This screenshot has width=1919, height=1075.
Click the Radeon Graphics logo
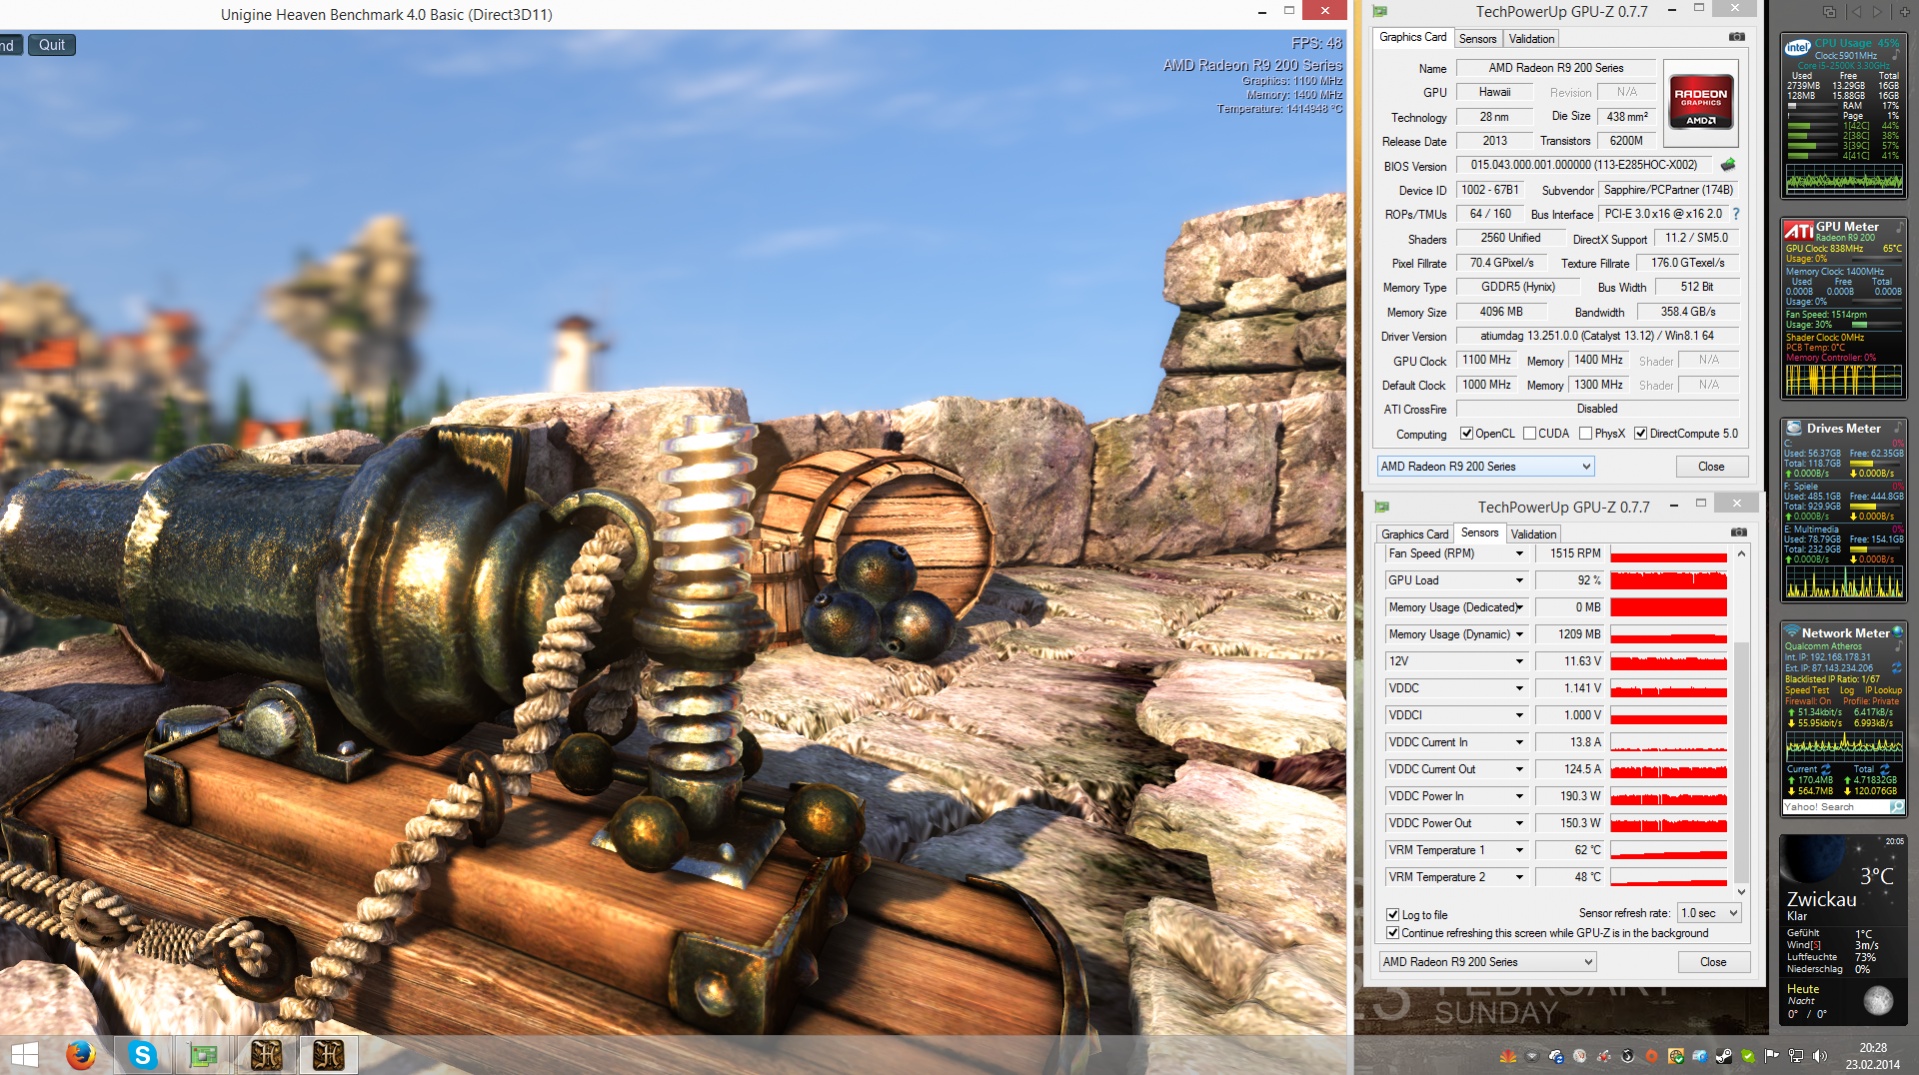coord(1701,104)
